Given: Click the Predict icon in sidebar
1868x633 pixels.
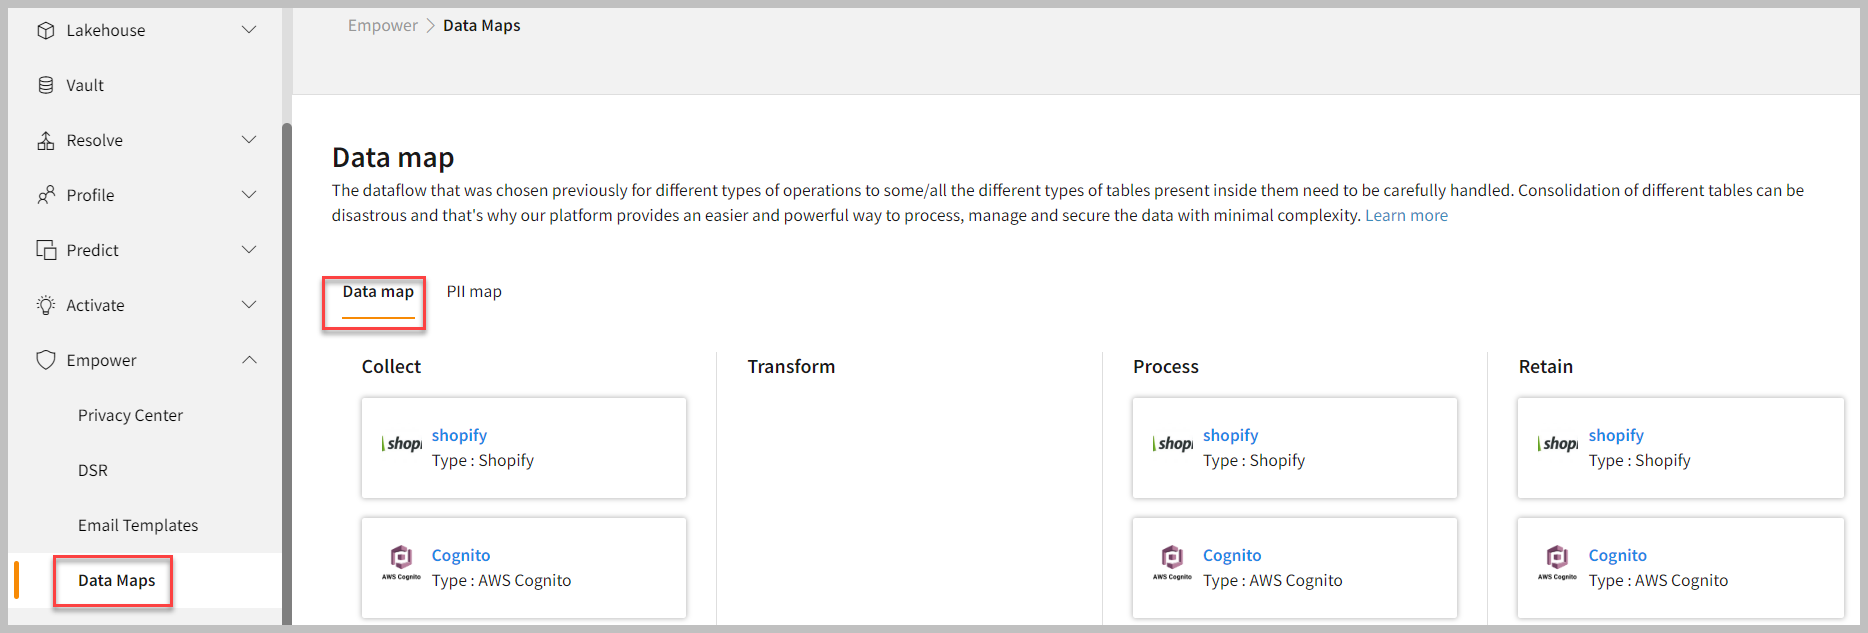Looking at the screenshot, I should click(45, 250).
